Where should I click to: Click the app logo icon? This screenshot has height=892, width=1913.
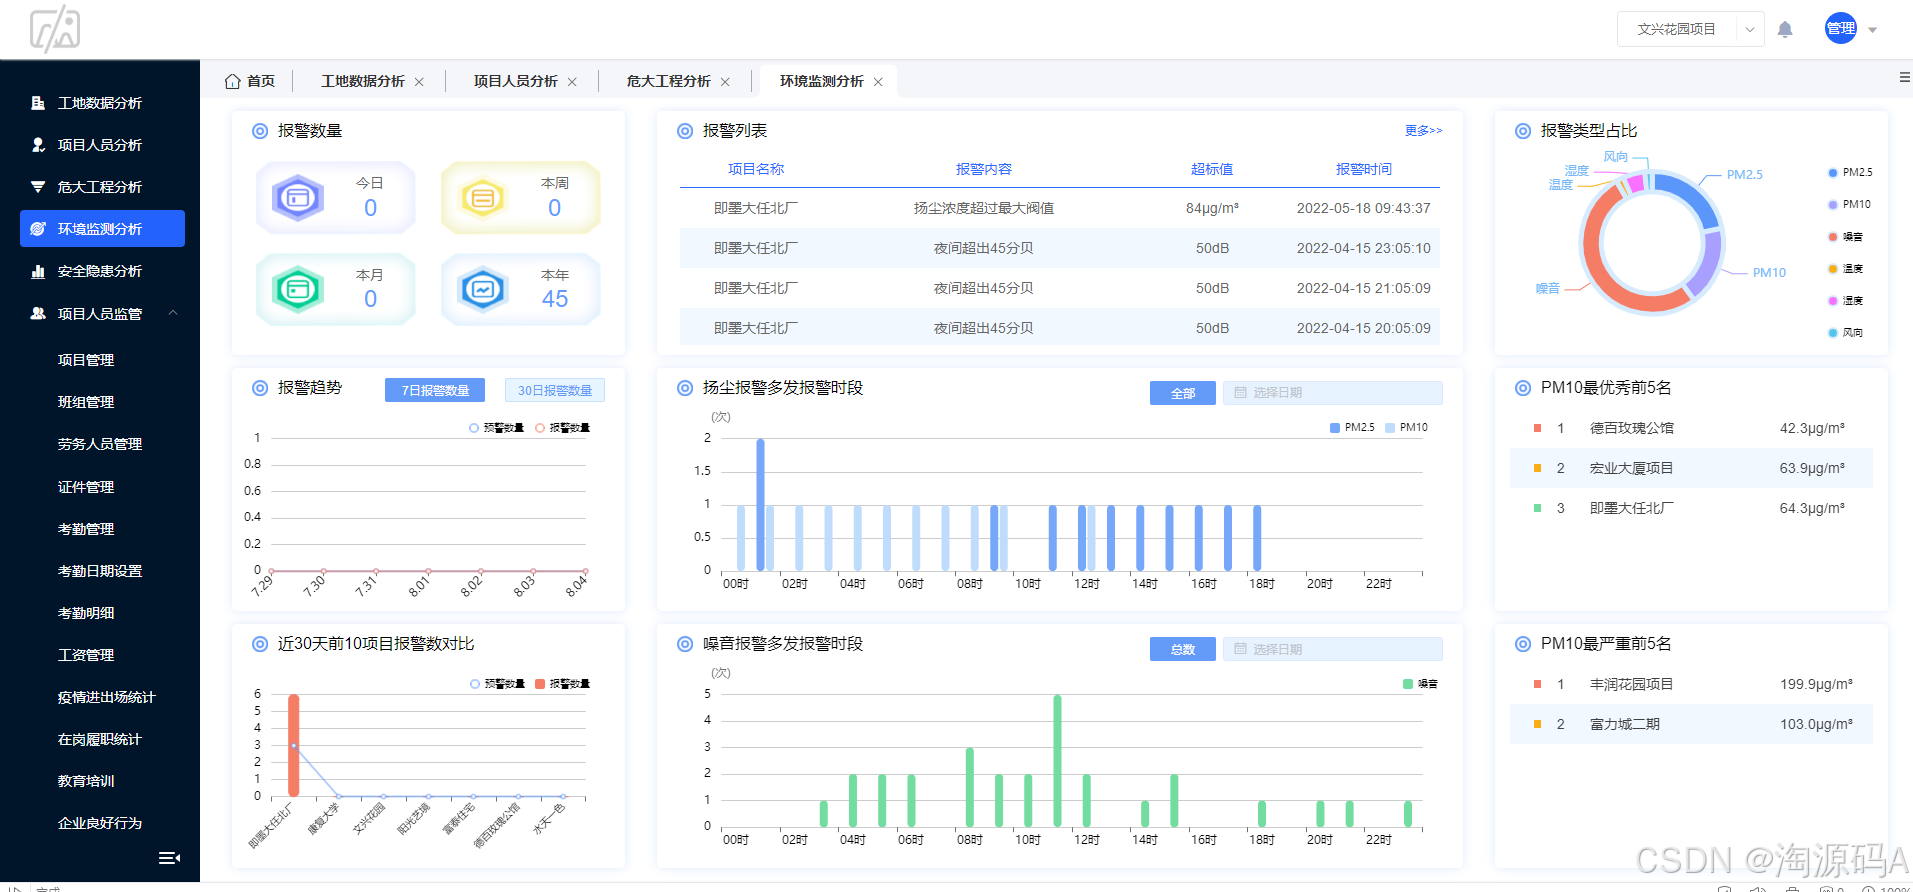click(55, 29)
